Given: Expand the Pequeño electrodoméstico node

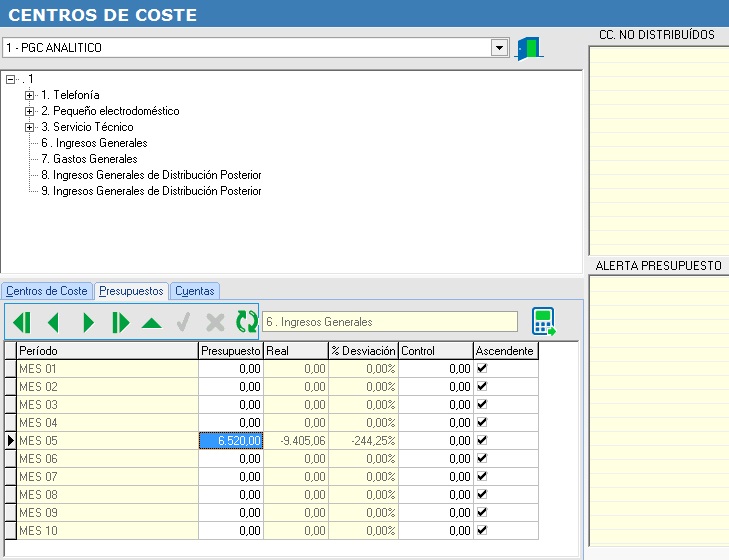Looking at the screenshot, I should (29, 112).
